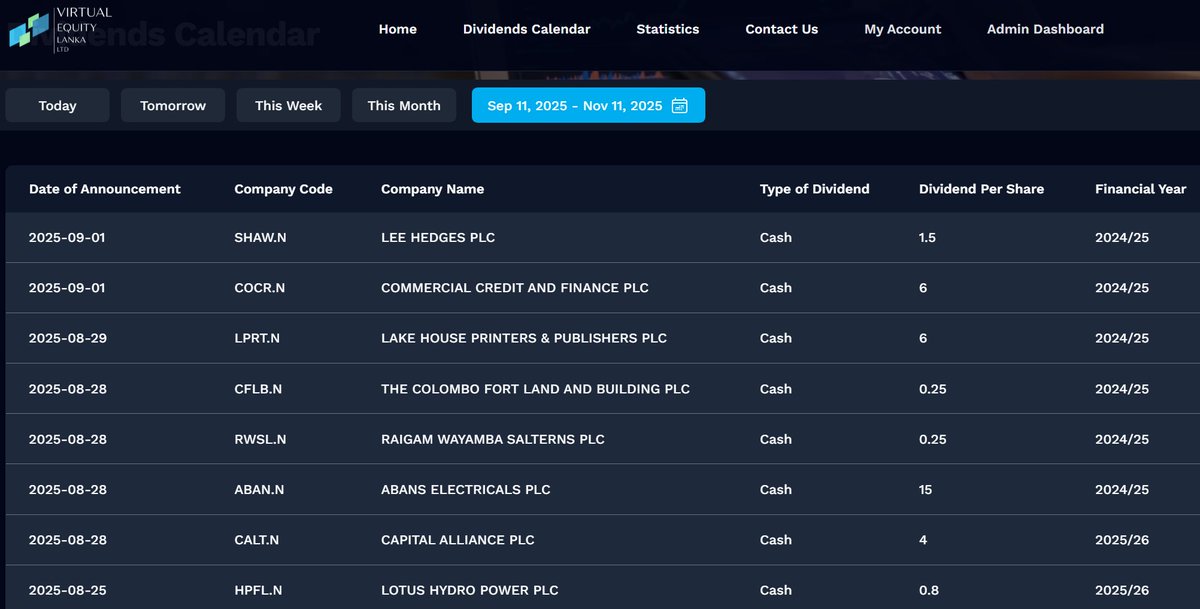Click LOTUS HYDRO POWER PLC

click(470, 590)
